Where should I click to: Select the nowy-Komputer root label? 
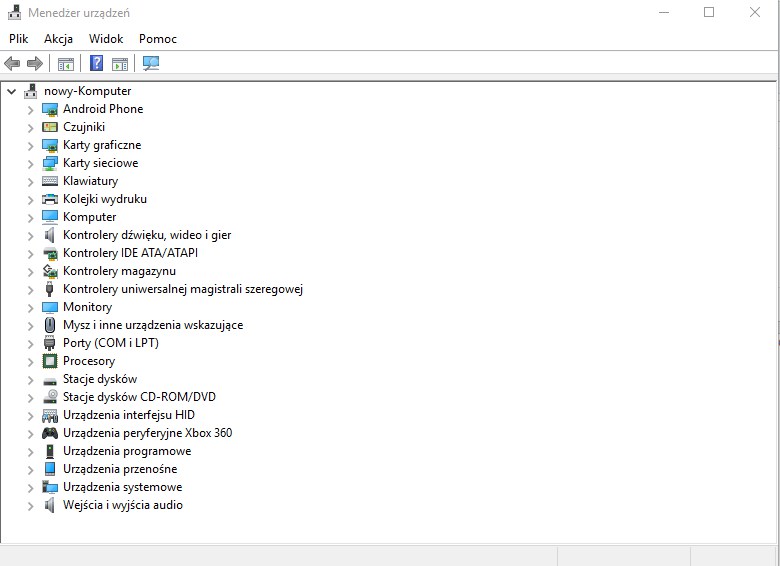pyautogui.click(x=88, y=91)
